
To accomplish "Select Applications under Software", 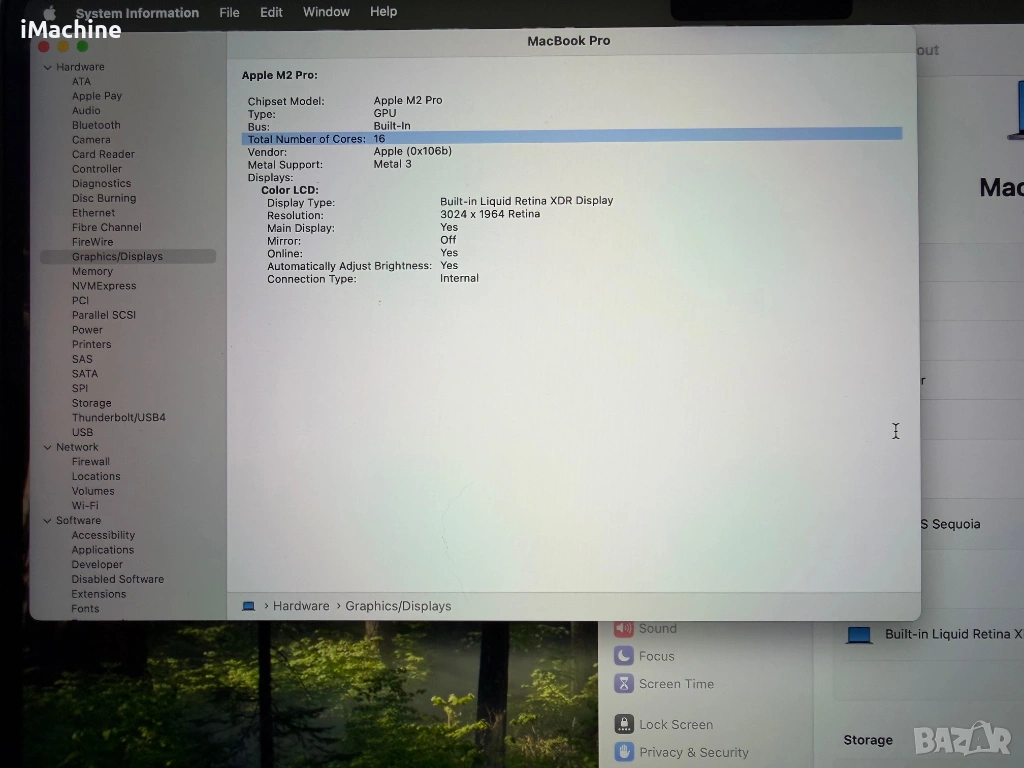I will tap(102, 550).
